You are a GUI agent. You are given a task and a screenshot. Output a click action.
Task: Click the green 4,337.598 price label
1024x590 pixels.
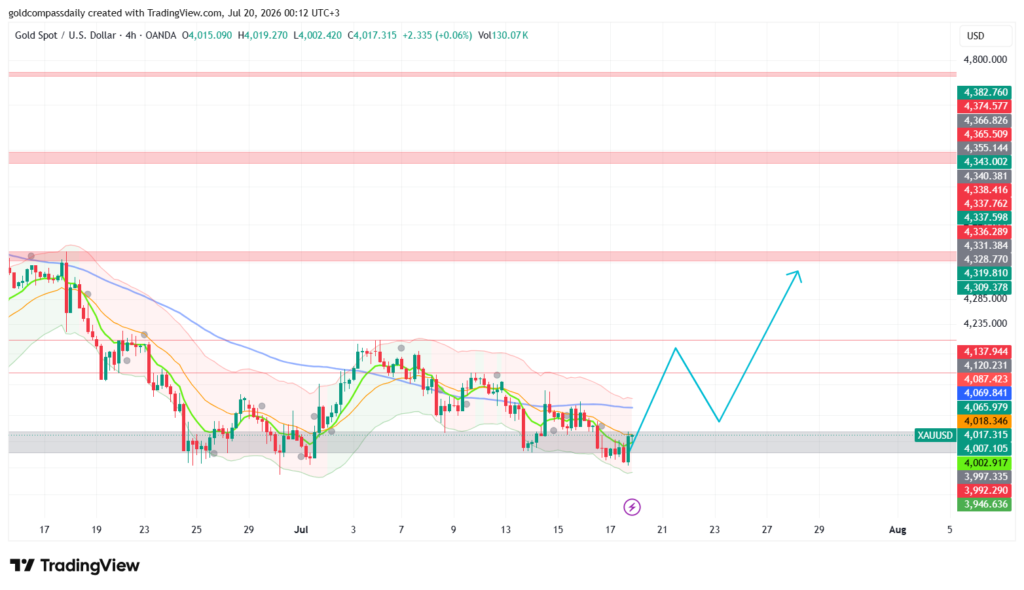(x=985, y=217)
